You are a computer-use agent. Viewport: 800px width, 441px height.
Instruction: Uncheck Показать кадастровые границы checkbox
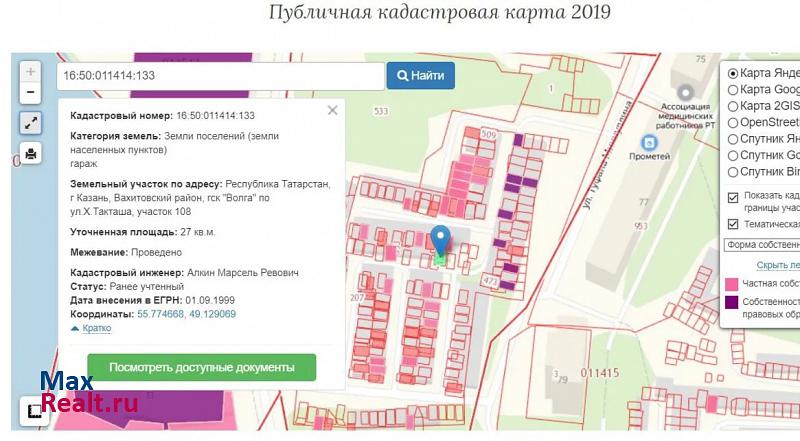(733, 196)
